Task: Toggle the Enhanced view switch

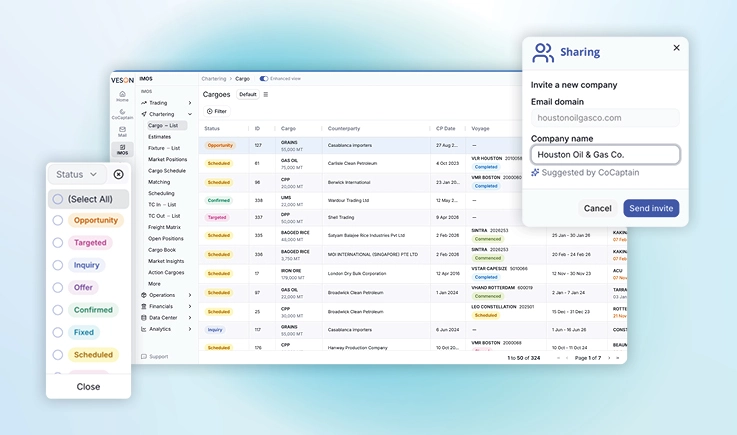Action: (264, 79)
